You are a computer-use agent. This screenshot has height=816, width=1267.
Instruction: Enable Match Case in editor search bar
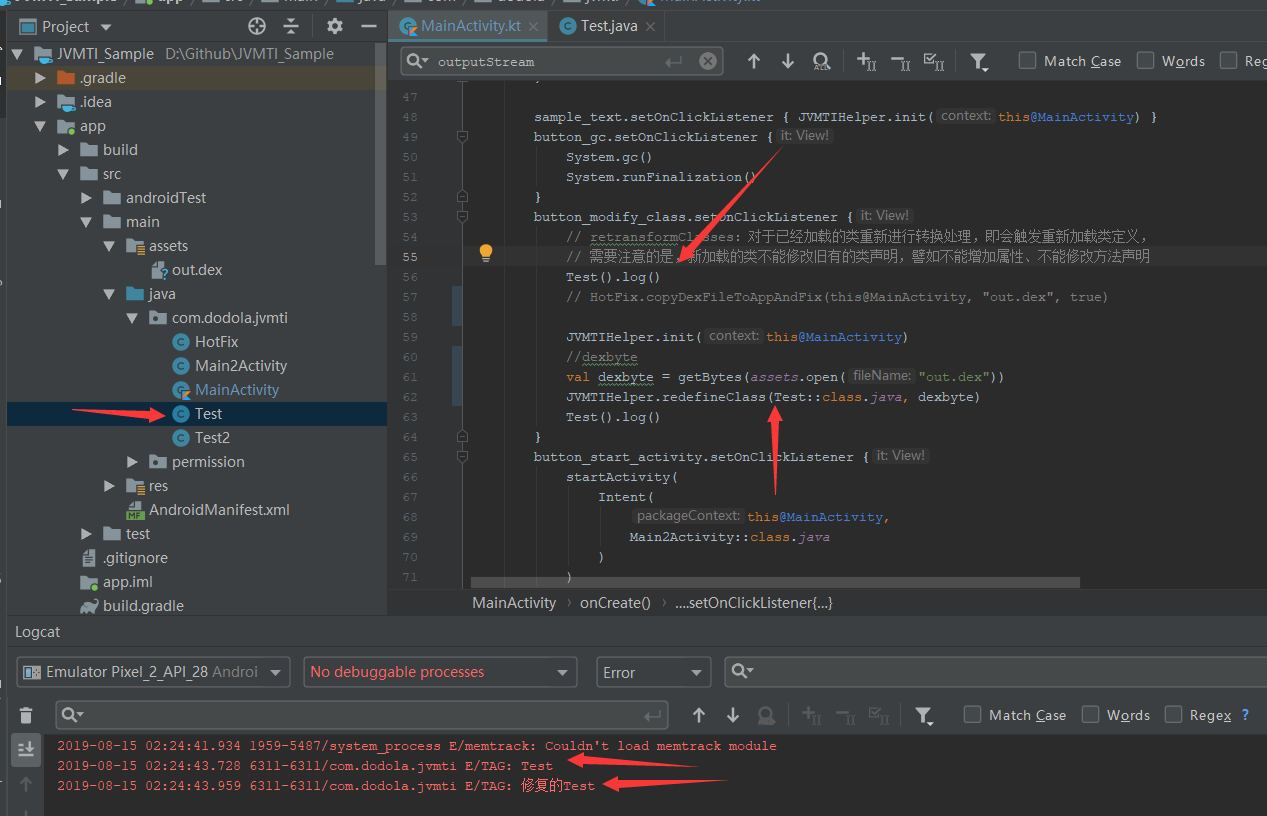1027,61
